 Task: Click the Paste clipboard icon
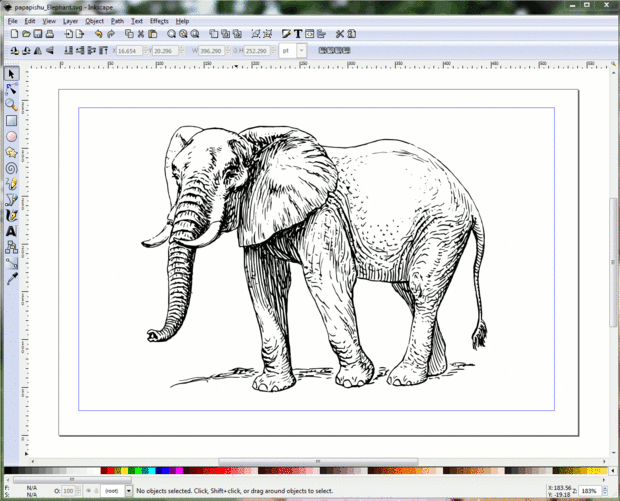[152, 34]
